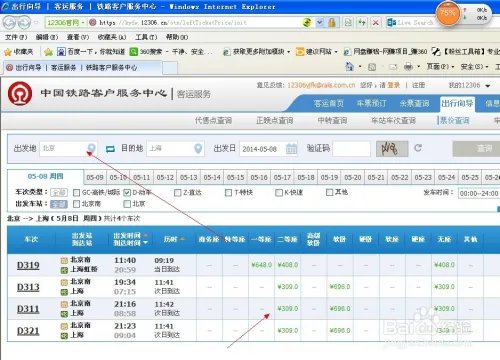Open the 页面(P) dropdown menu
Image resolution: width=500 pixels, height=360 pixels.
440,67
